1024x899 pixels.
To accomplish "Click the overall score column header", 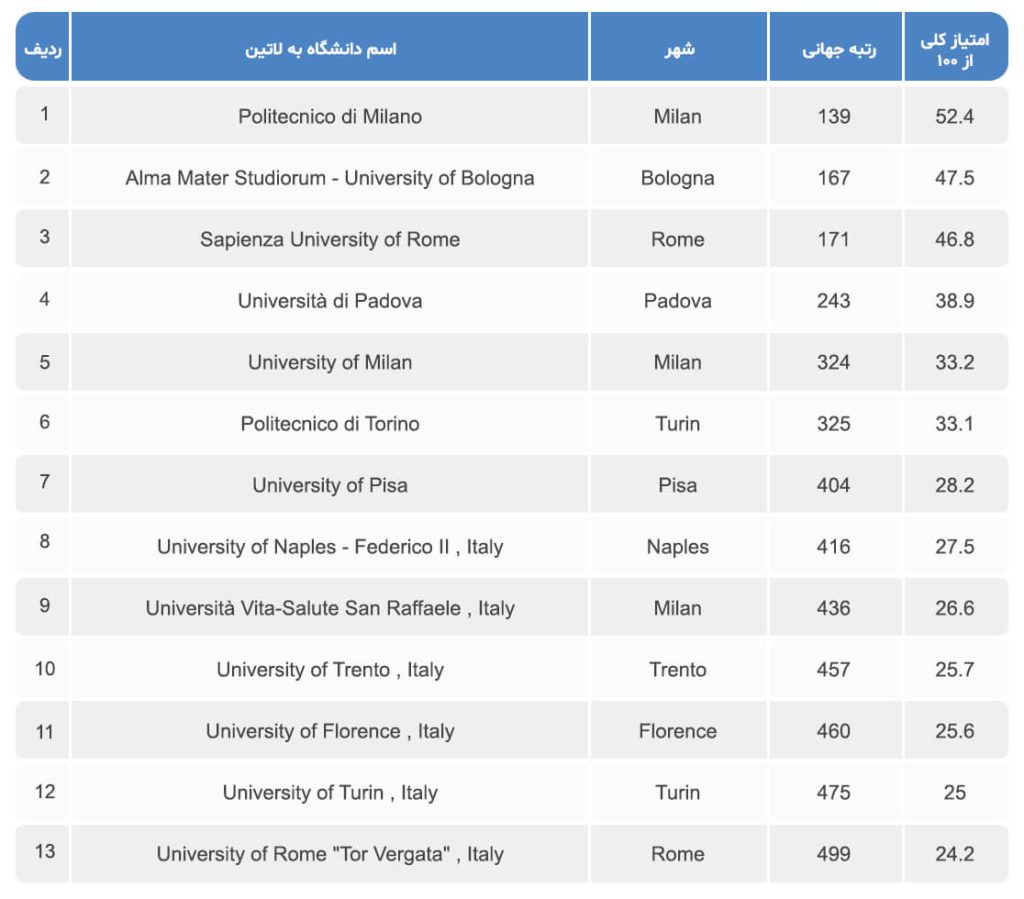I will (x=955, y=49).
